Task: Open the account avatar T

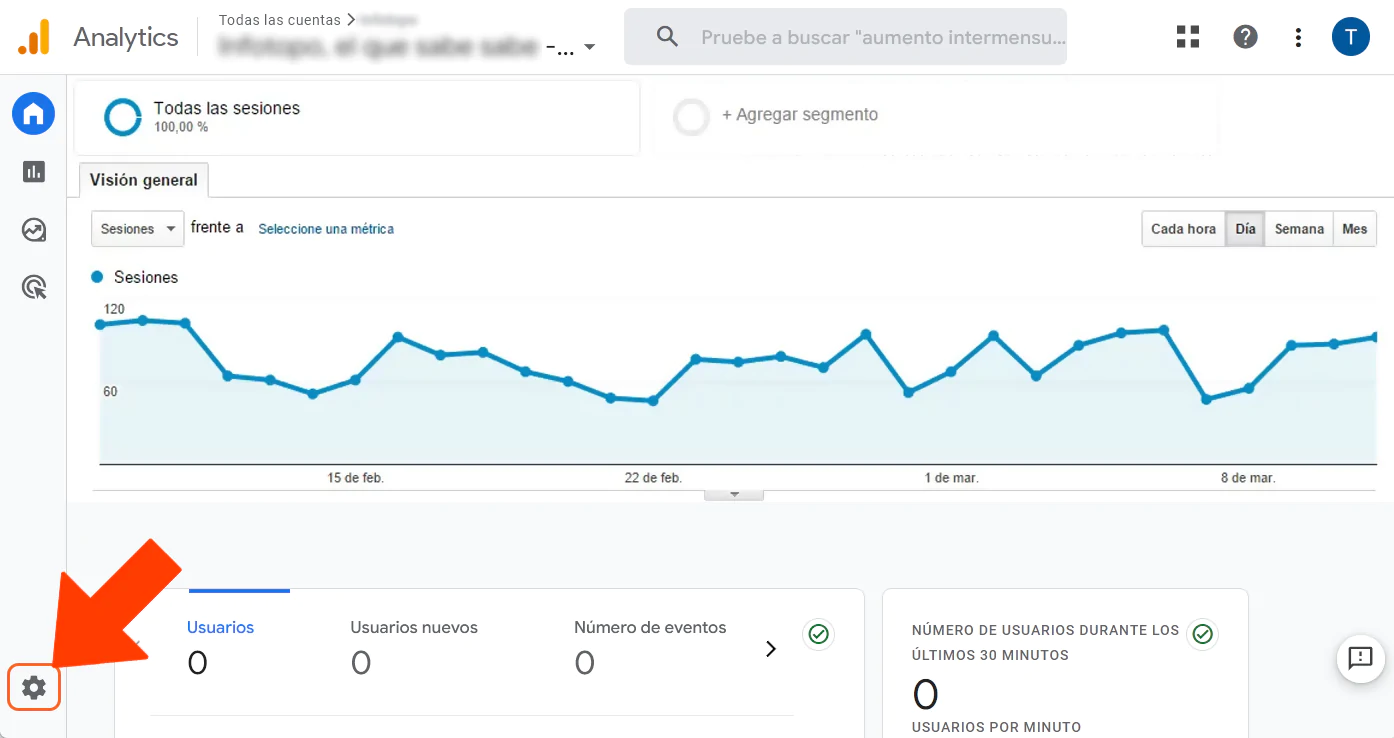Action: pyautogui.click(x=1351, y=36)
